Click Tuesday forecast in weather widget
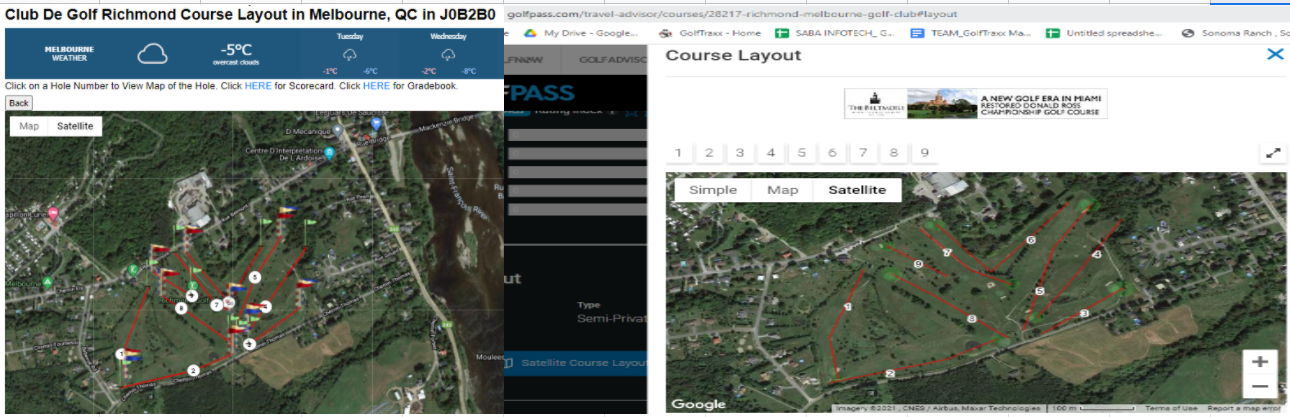This screenshot has width=1290, height=417. [349, 53]
